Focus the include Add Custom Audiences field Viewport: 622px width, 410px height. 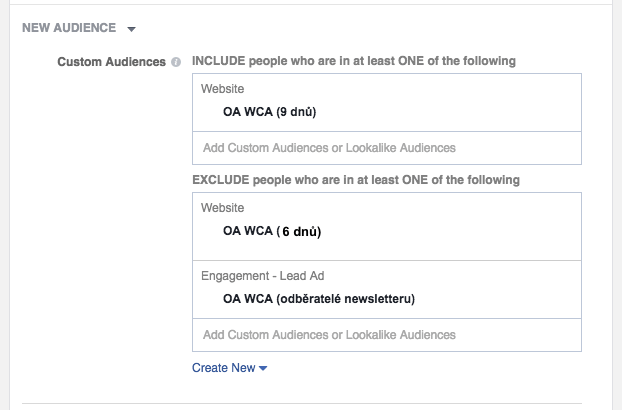click(x=387, y=148)
